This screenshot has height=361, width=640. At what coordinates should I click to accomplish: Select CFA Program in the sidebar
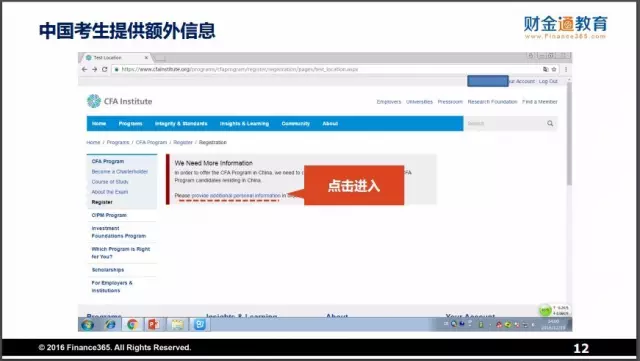click(x=107, y=161)
